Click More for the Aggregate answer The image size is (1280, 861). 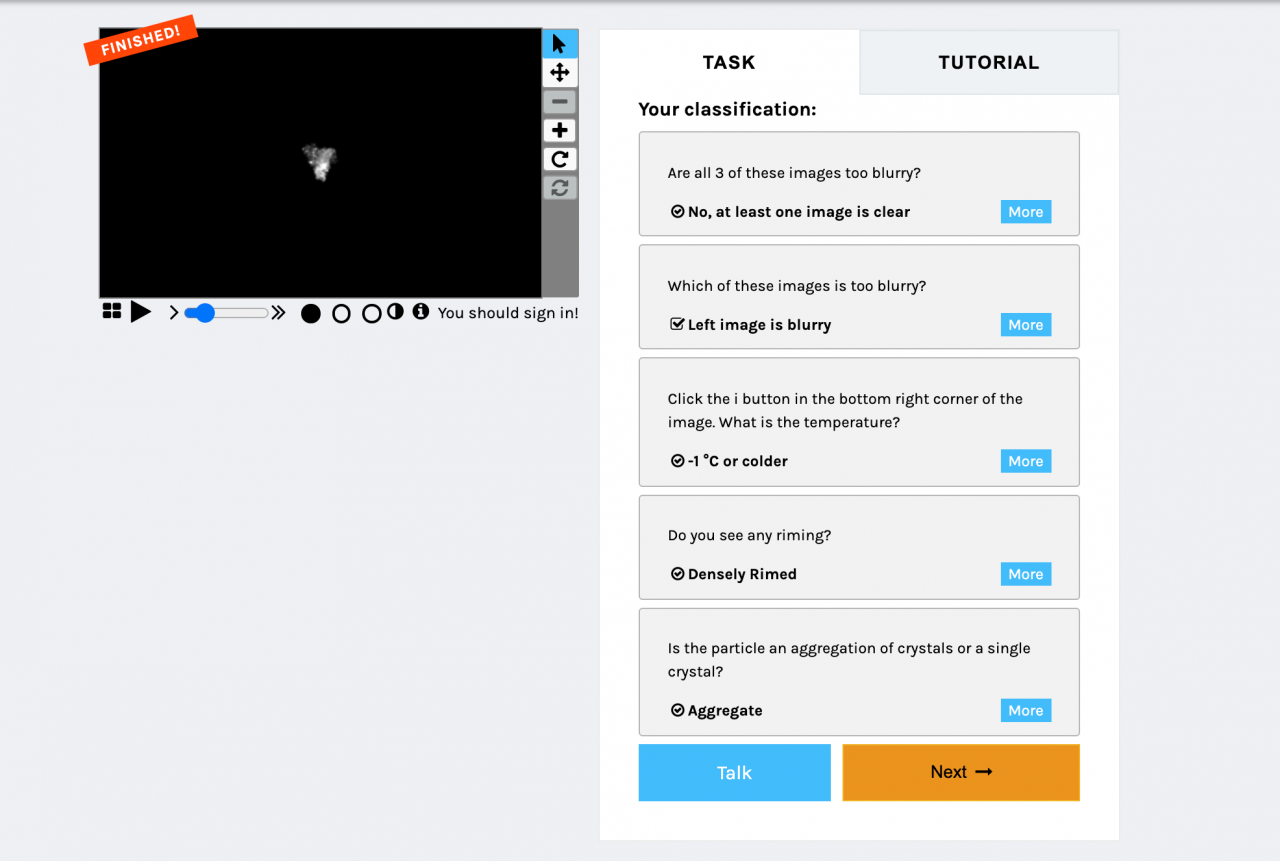pos(1026,711)
